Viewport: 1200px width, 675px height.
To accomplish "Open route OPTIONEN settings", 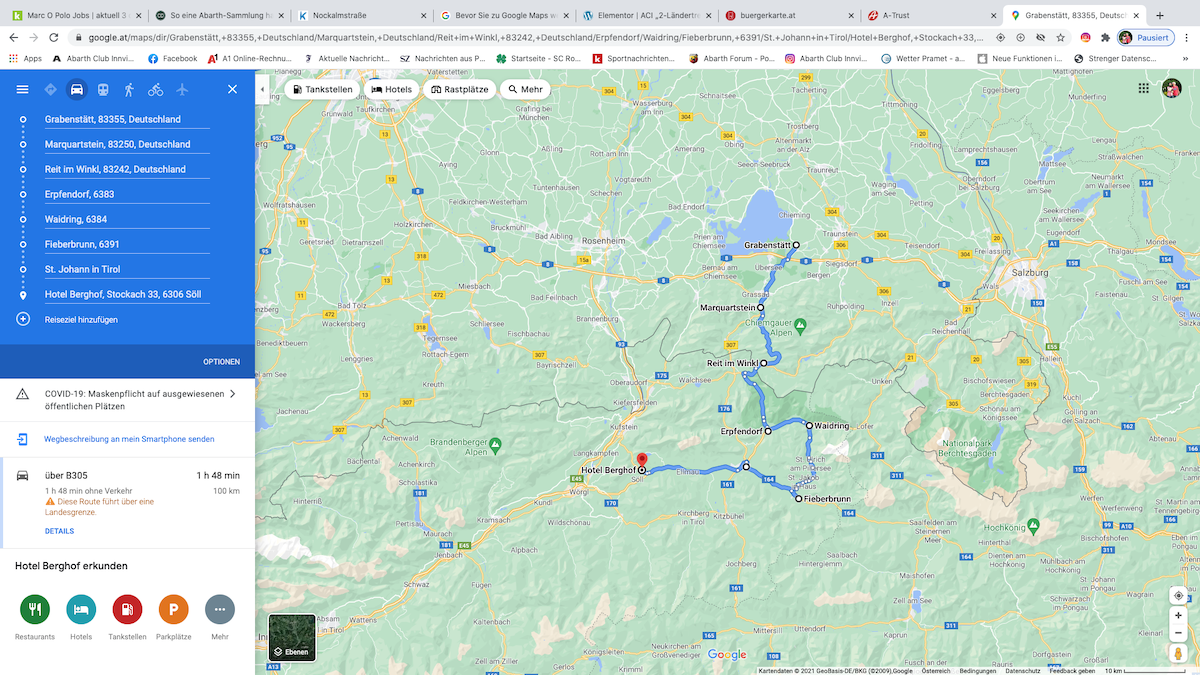I will coord(221,361).
